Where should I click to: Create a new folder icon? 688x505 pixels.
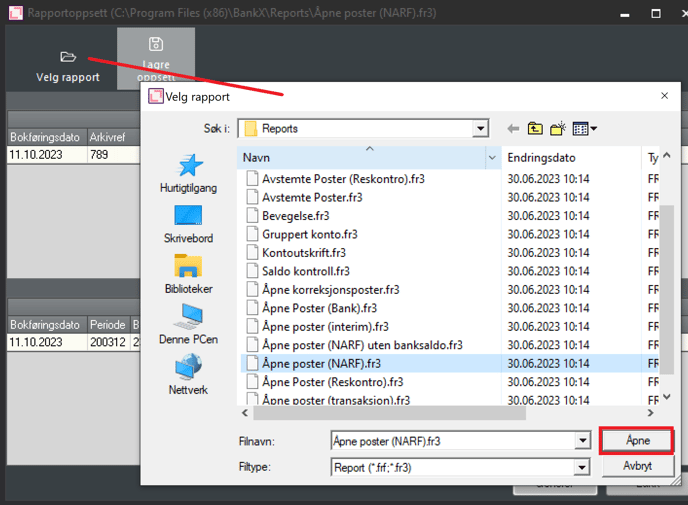(x=559, y=128)
